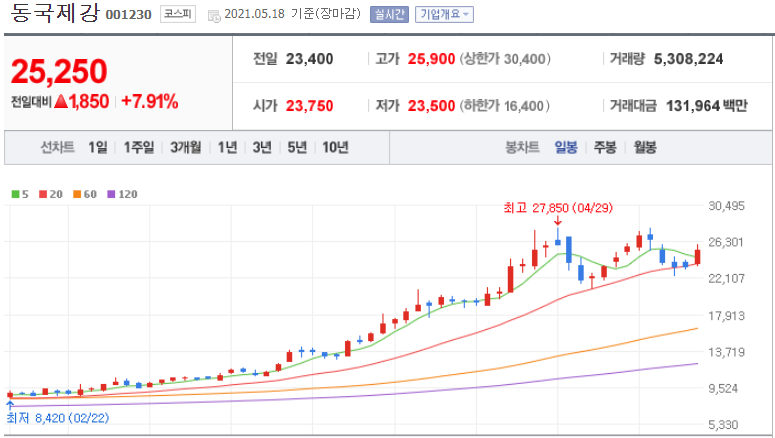
Task: Click the 거래량 value 5,308,224
Action: click(689, 59)
